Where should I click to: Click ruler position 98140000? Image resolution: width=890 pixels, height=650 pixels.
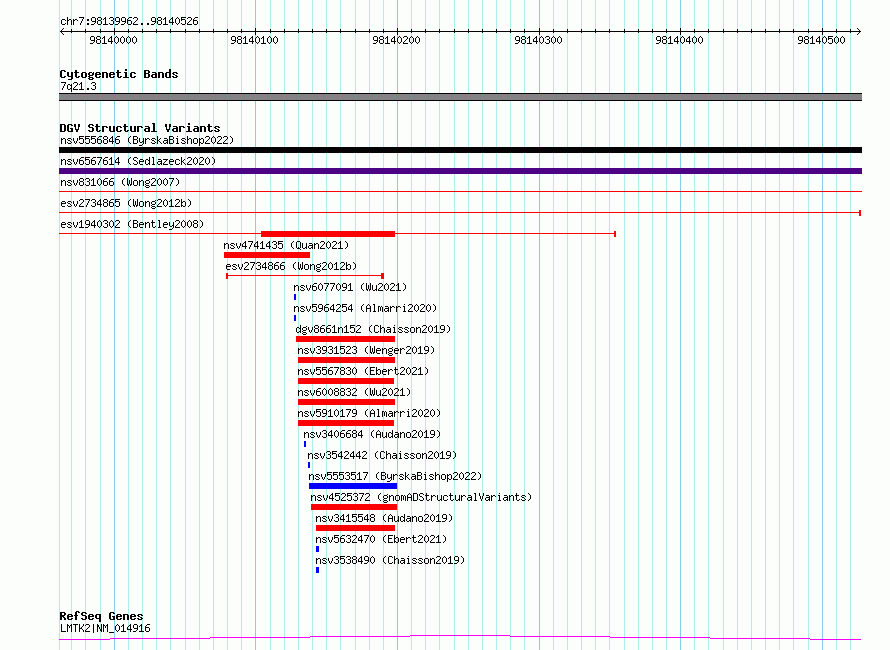tap(114, 40)
